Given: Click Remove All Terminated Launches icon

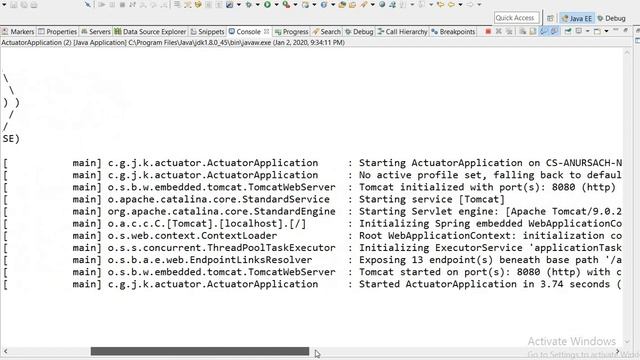Looking at the screenshot, I should point(509,31).
